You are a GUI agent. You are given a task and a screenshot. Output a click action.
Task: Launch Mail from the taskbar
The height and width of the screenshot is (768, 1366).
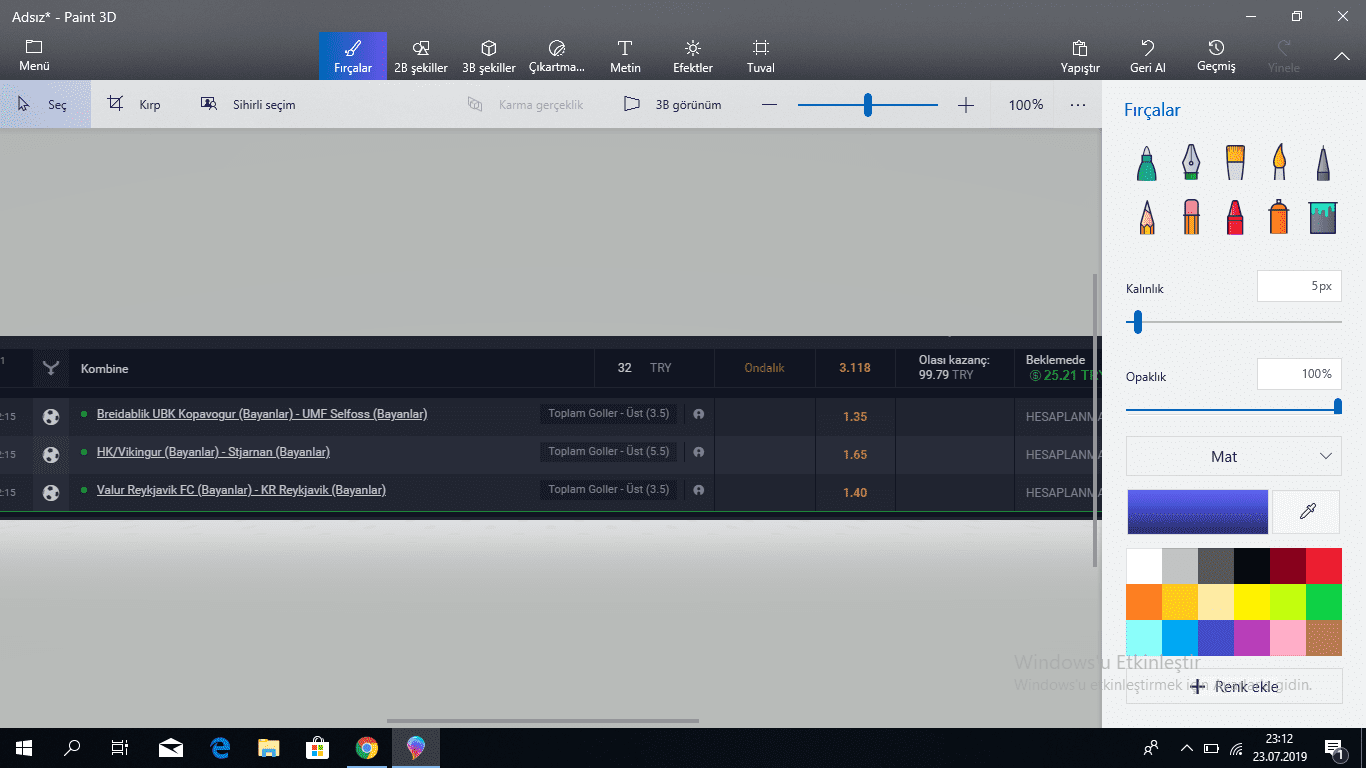pos(171,748)
